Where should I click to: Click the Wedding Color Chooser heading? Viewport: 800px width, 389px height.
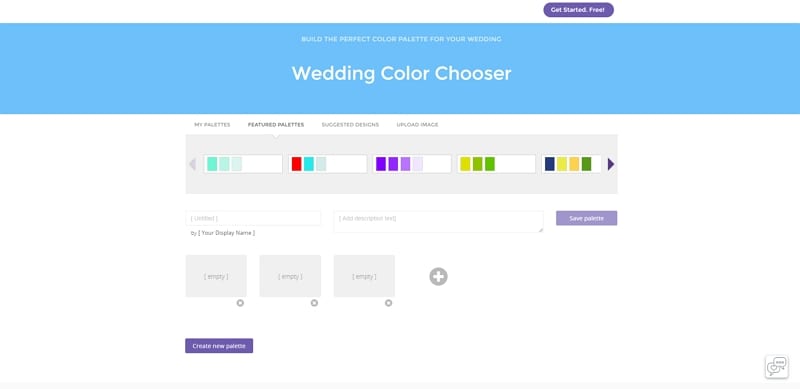401,74
